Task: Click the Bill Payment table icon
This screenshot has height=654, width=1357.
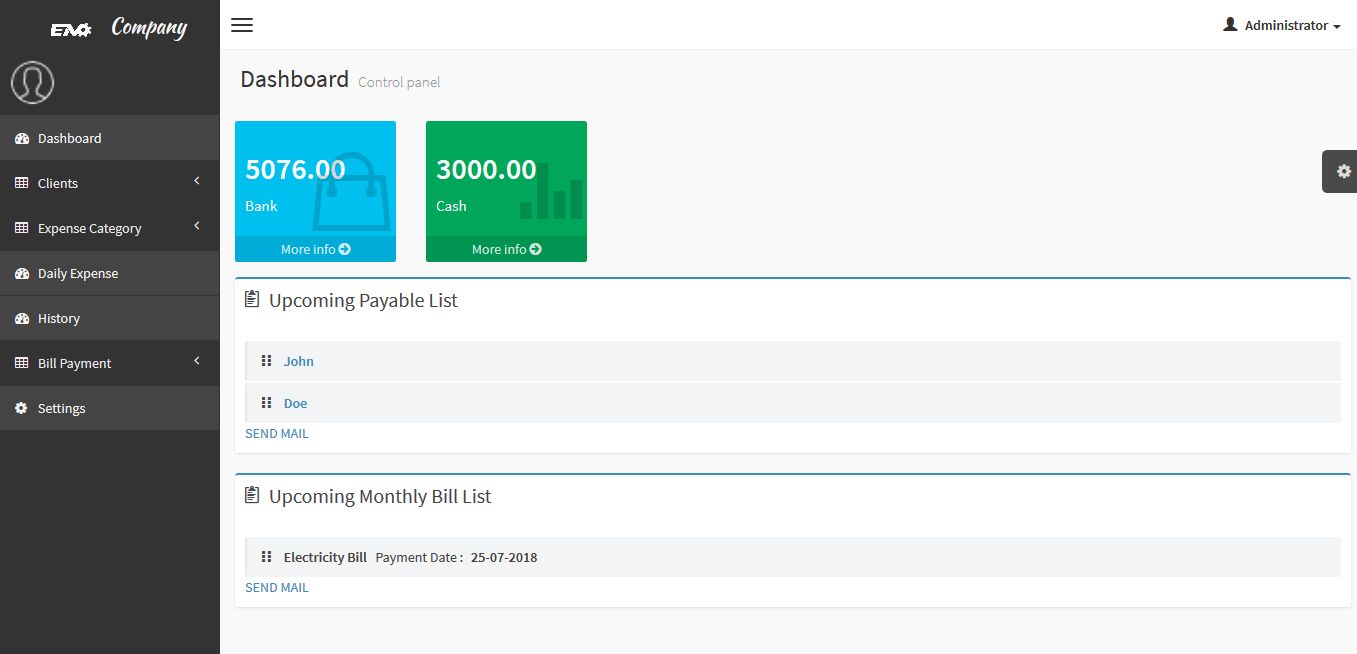Action: click(x=21, y=363)
